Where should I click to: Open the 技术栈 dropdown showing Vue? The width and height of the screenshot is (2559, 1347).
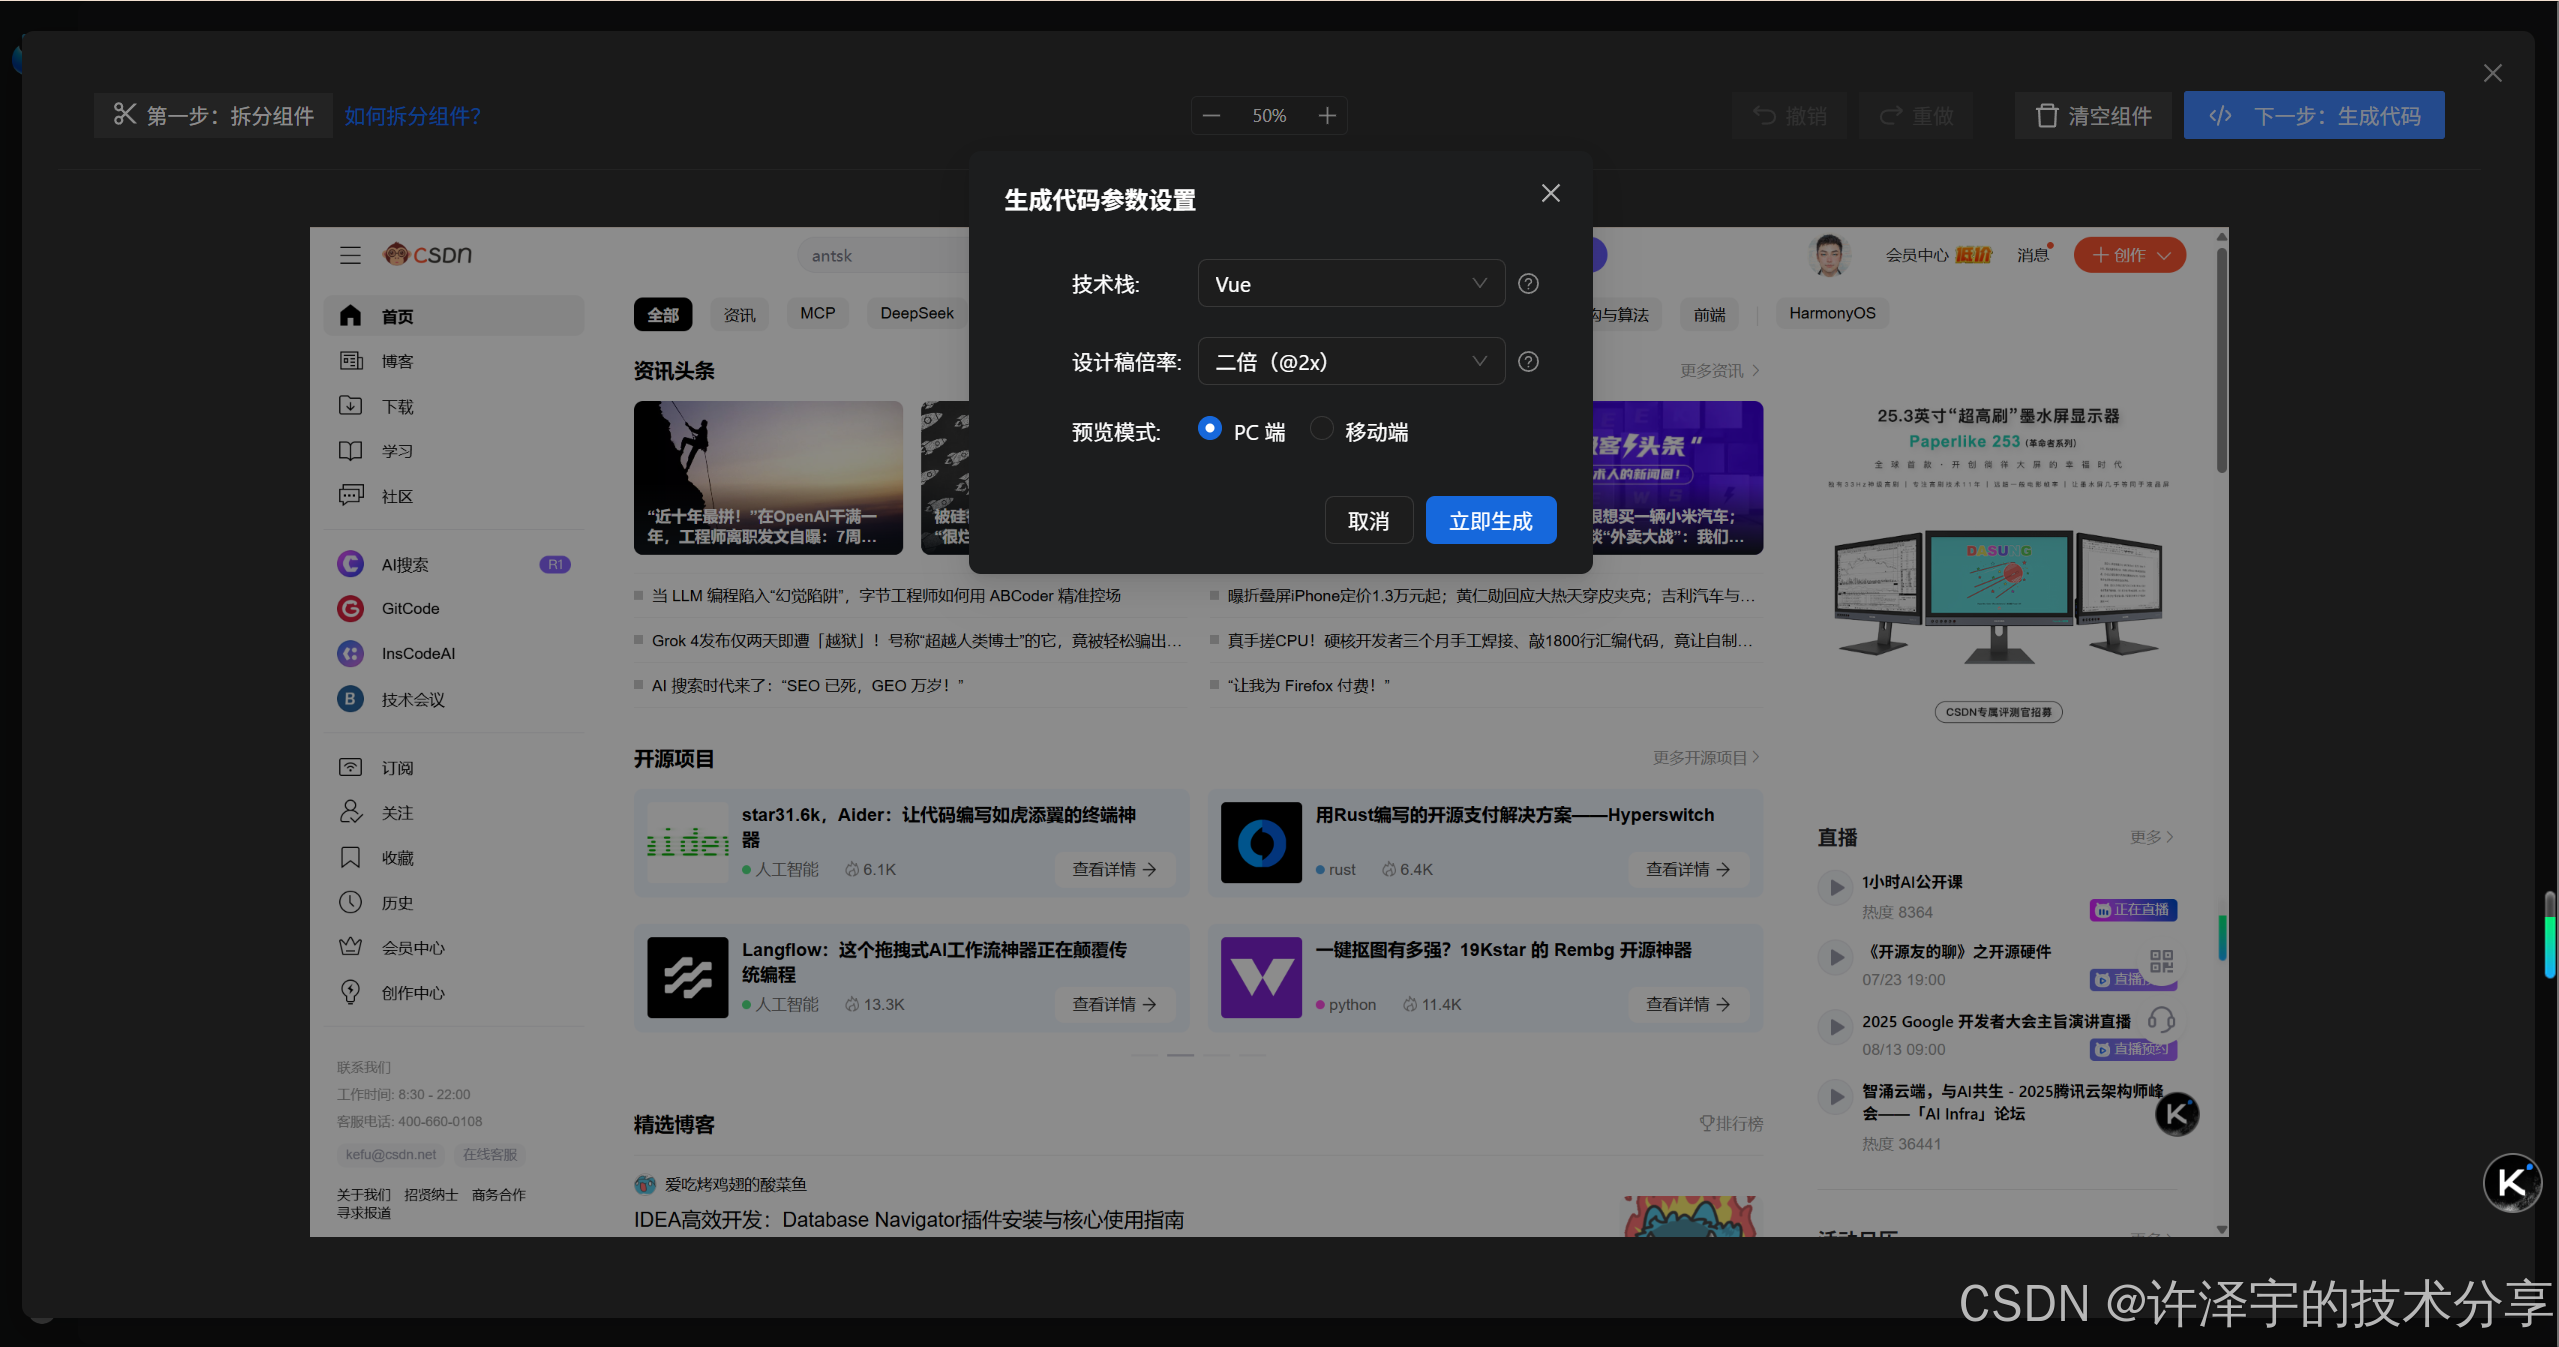[1349, 283]
